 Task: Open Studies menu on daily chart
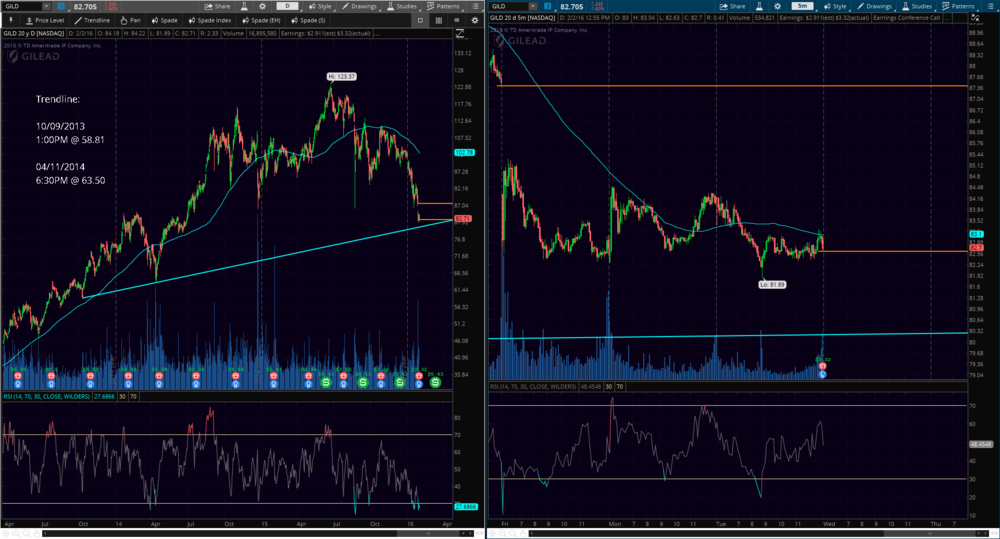[402, 6]
